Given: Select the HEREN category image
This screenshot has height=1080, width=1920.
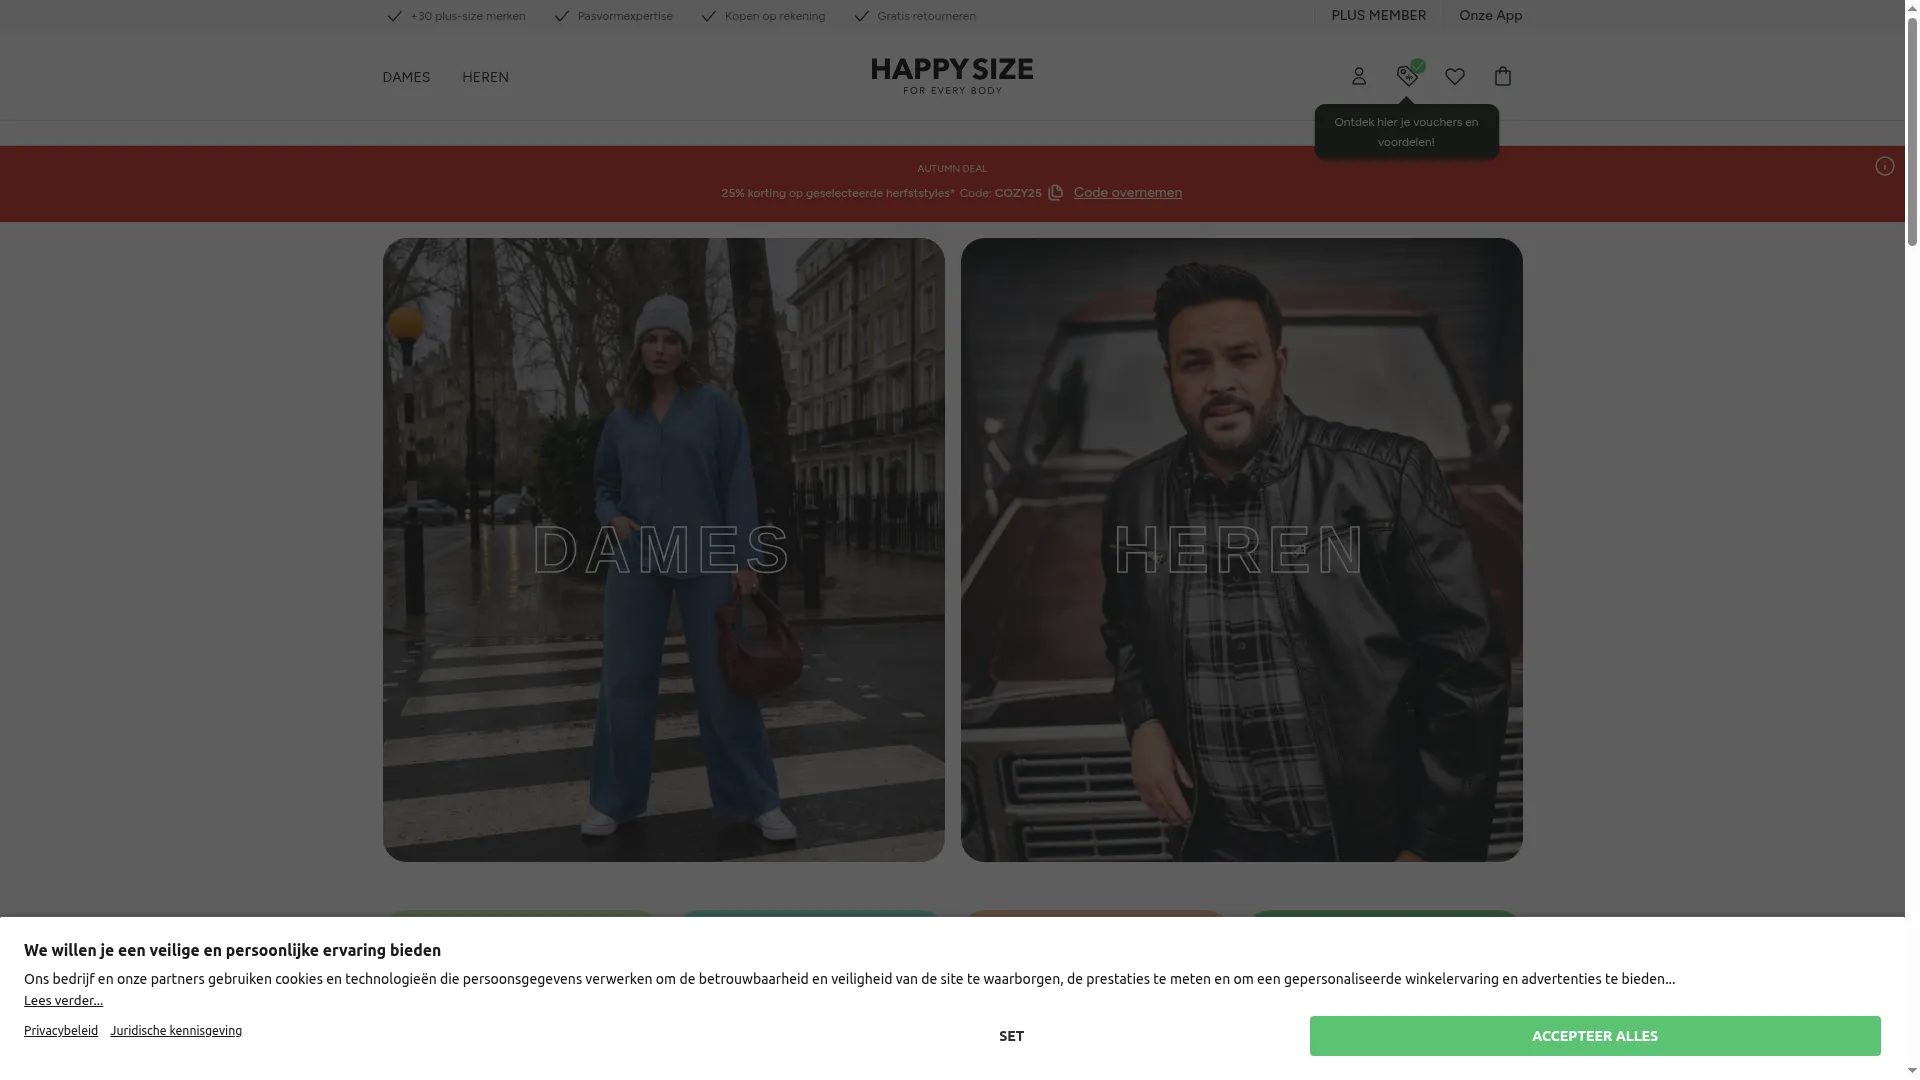Looking at the screenshot, I should pos(1241,549).
